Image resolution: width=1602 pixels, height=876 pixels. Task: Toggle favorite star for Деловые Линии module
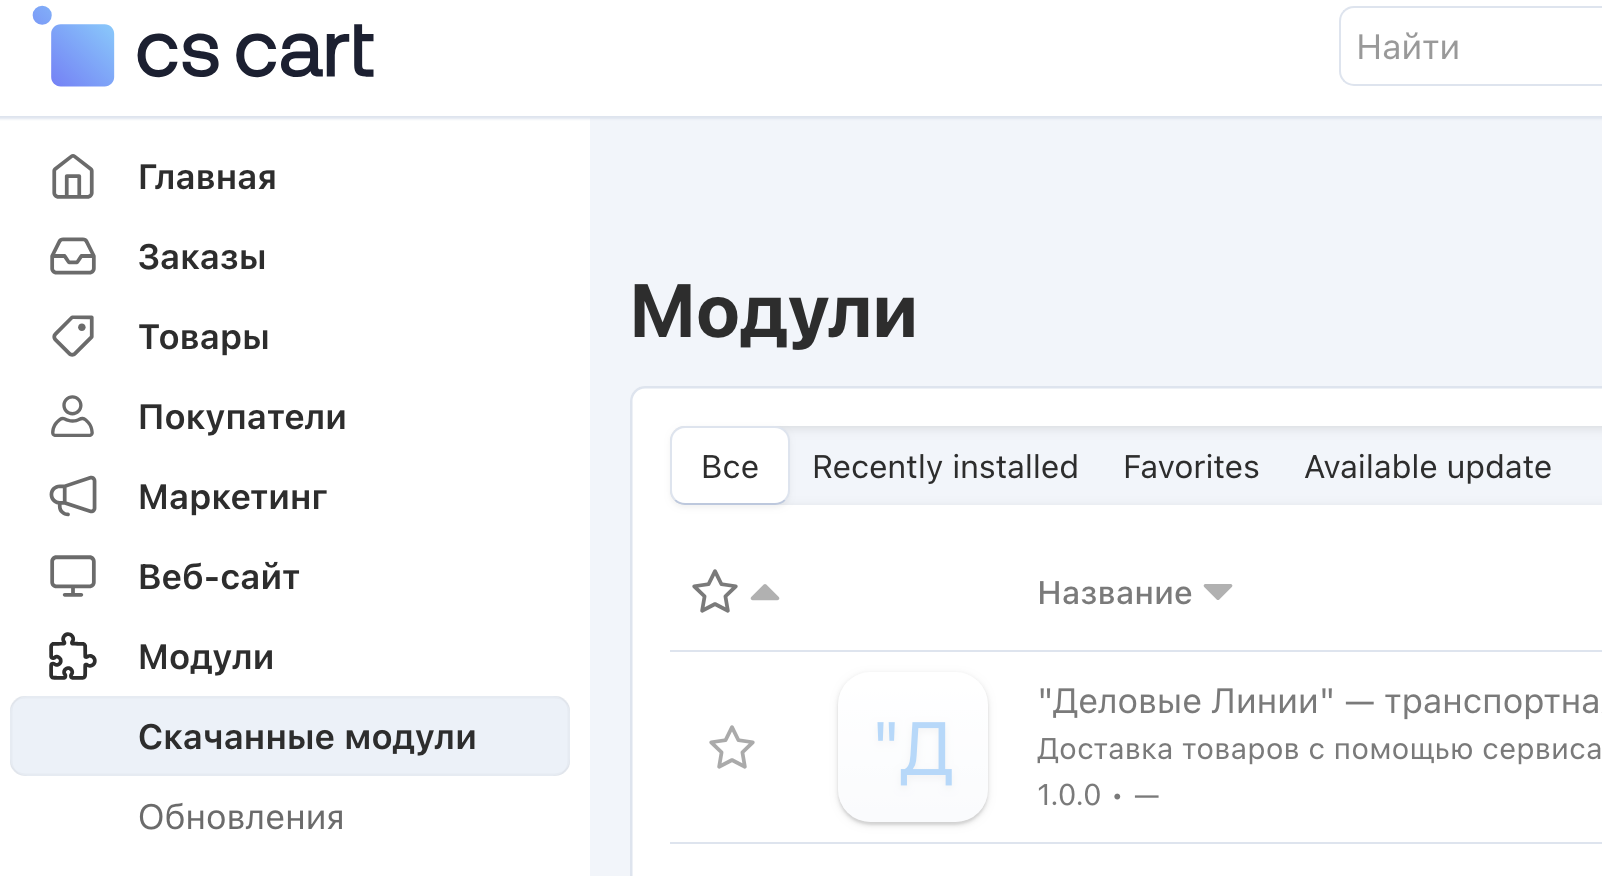coord(732,748)
